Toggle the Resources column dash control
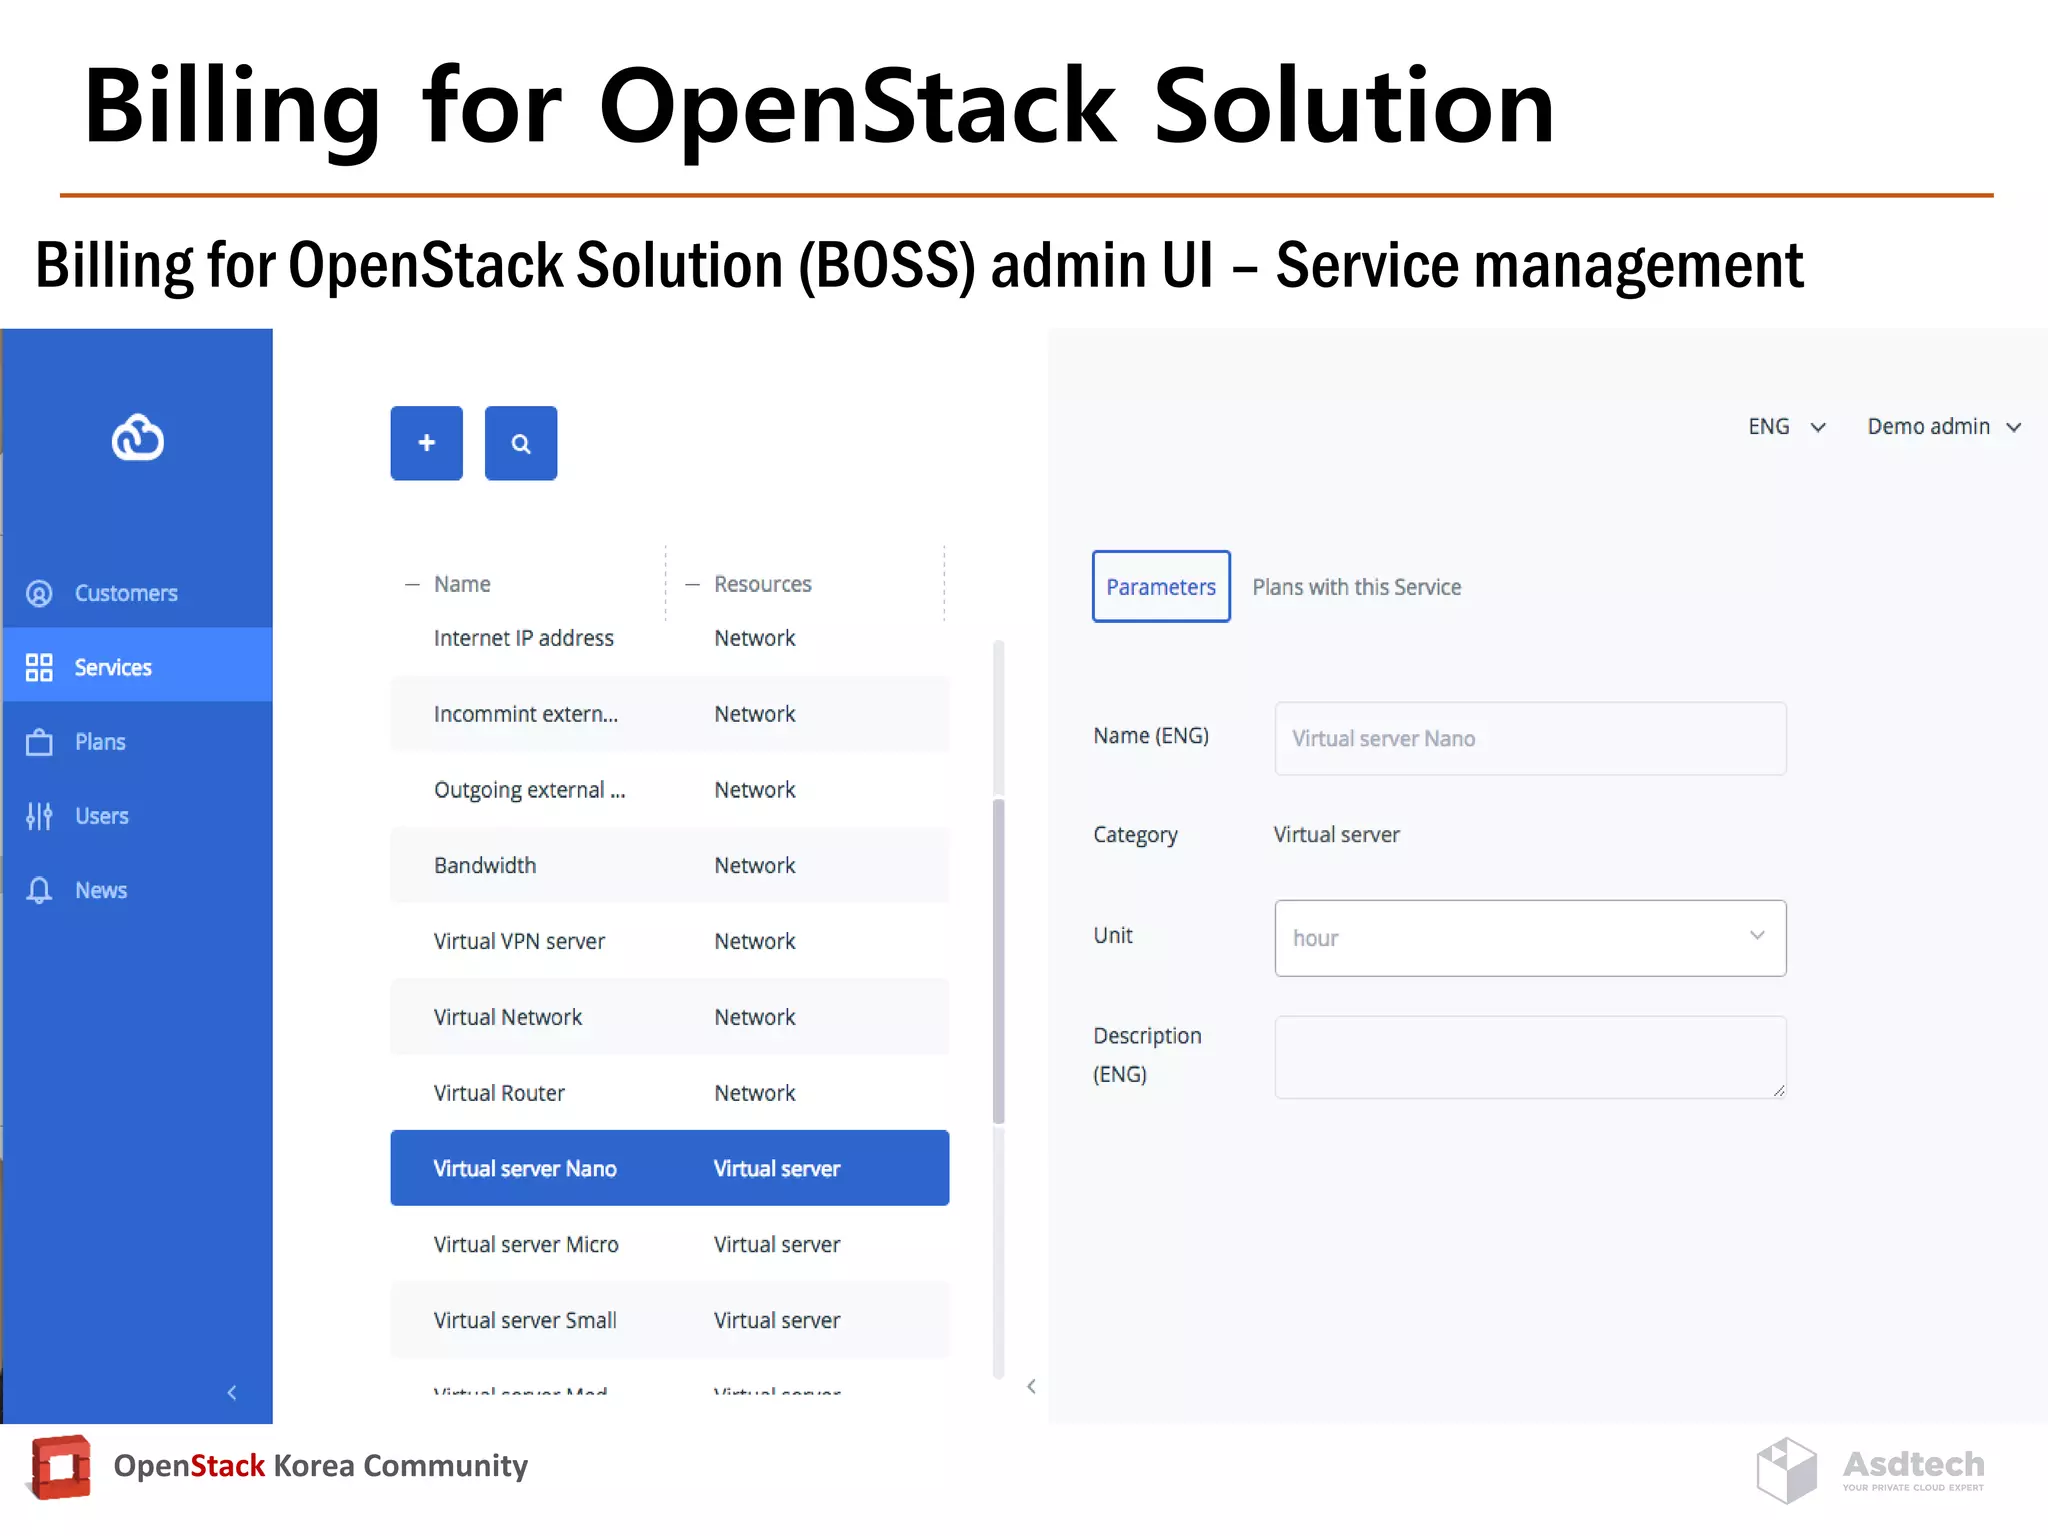 (x=692, y=584)
